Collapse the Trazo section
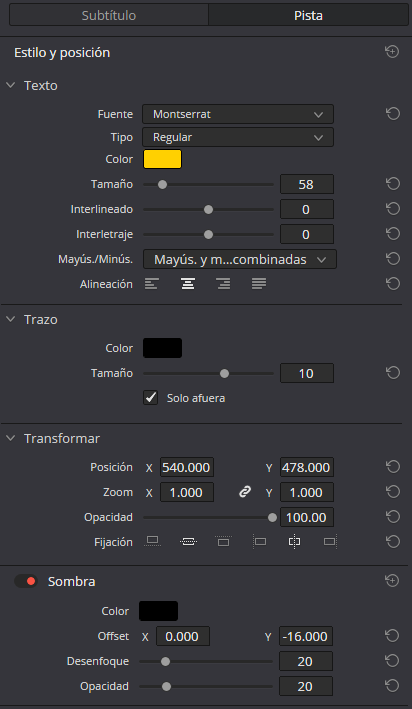The width and height of the screenshot is (412, 709). point(10,319)
